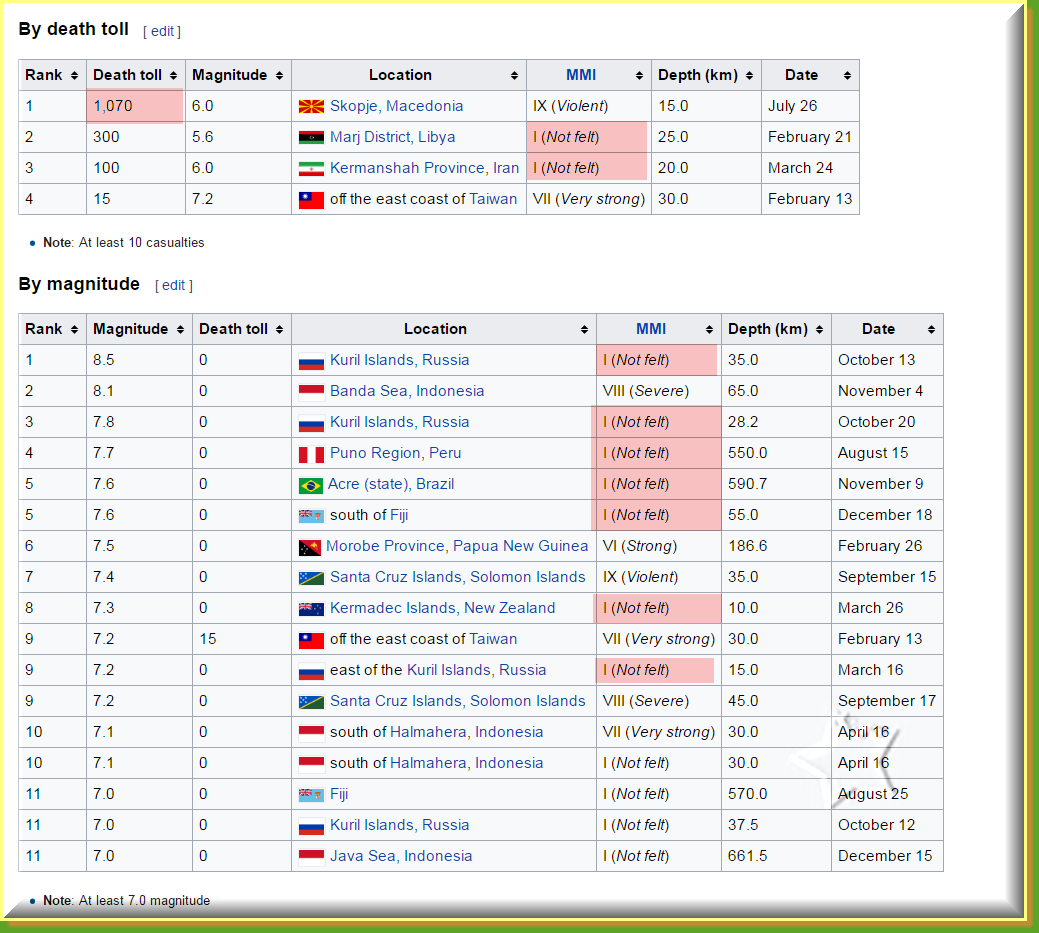This screenshot has height=933, width=1039.
Task: Sort magnitude table by Location arrows
Action: click(584, 329)
